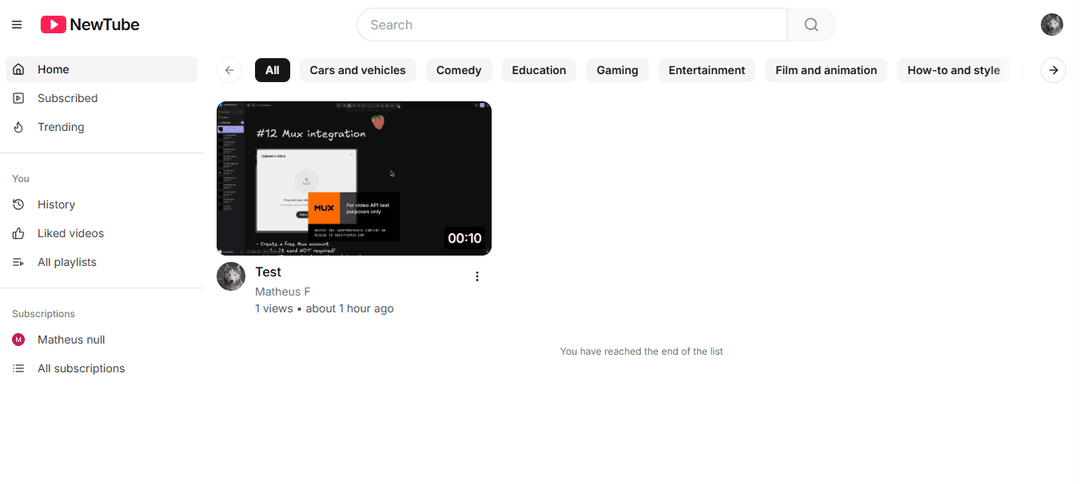Select the Gaming category filter
Viewport: 1080px width, 484px height.
[x=617, y=70]
